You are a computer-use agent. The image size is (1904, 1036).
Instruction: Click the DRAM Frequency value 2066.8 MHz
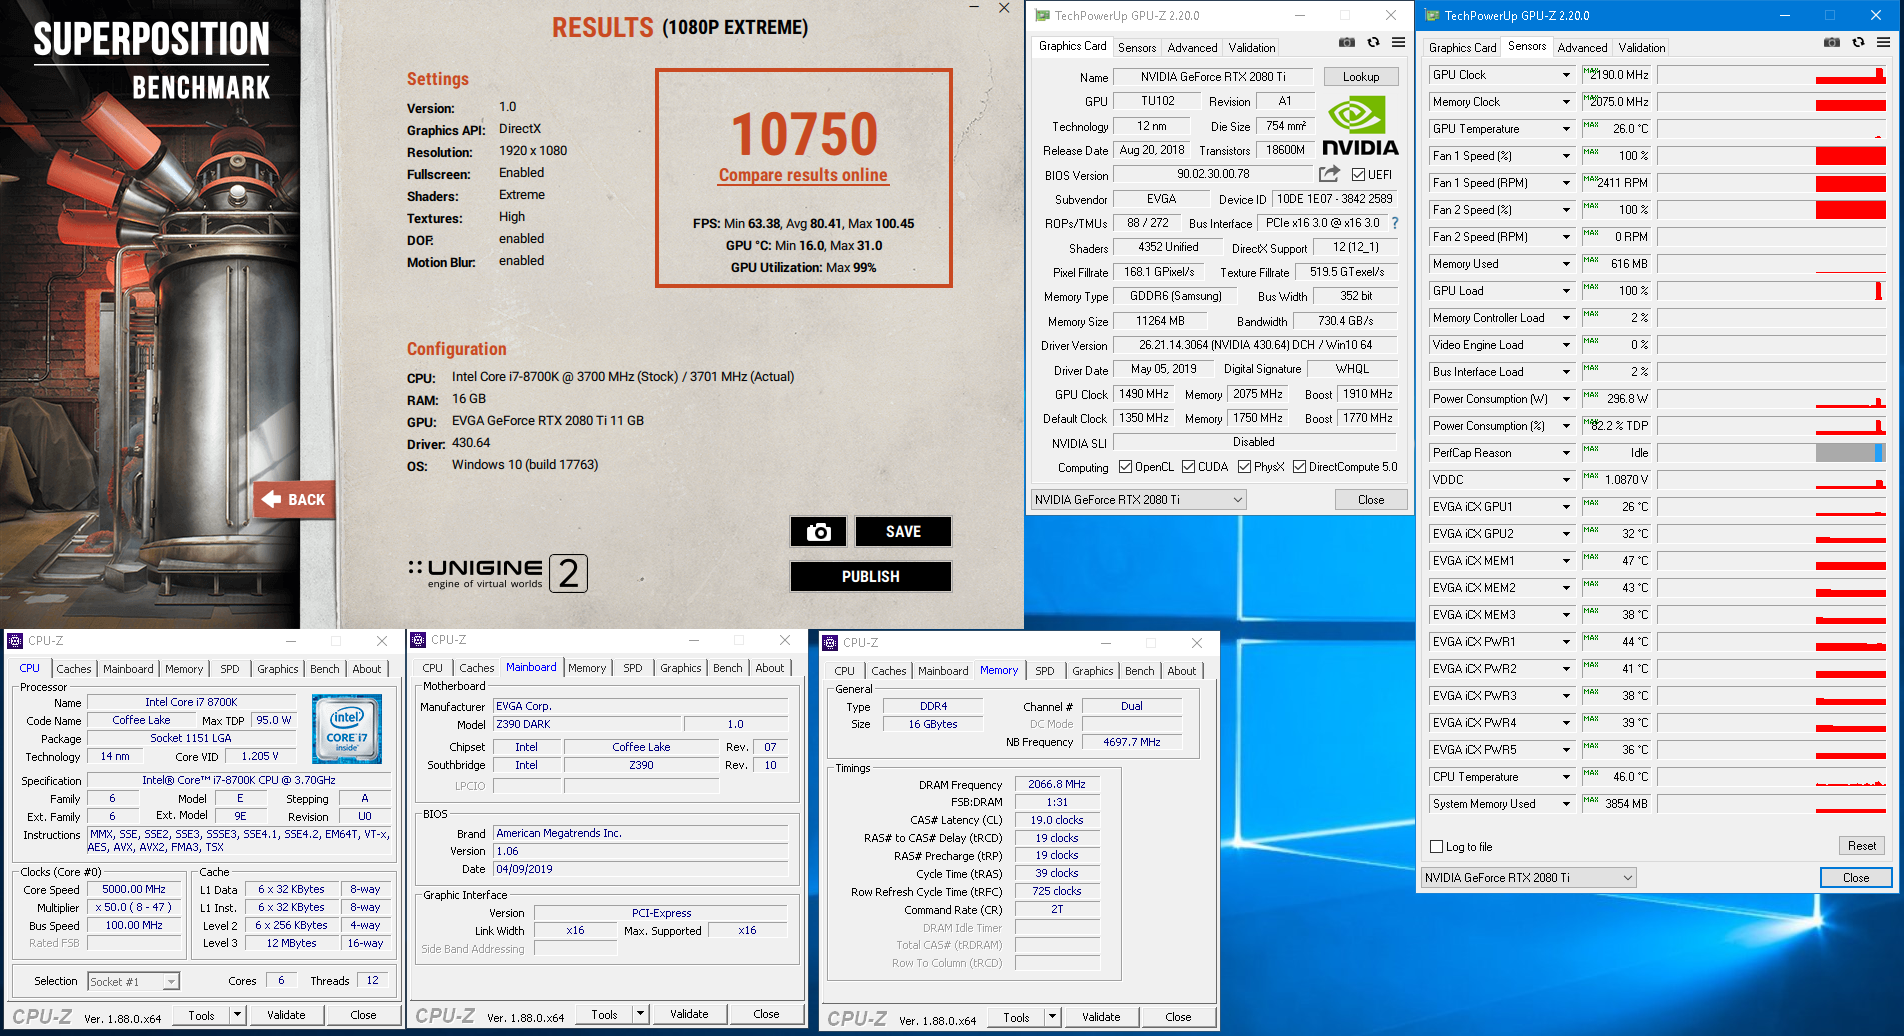tap(1057, 785)
